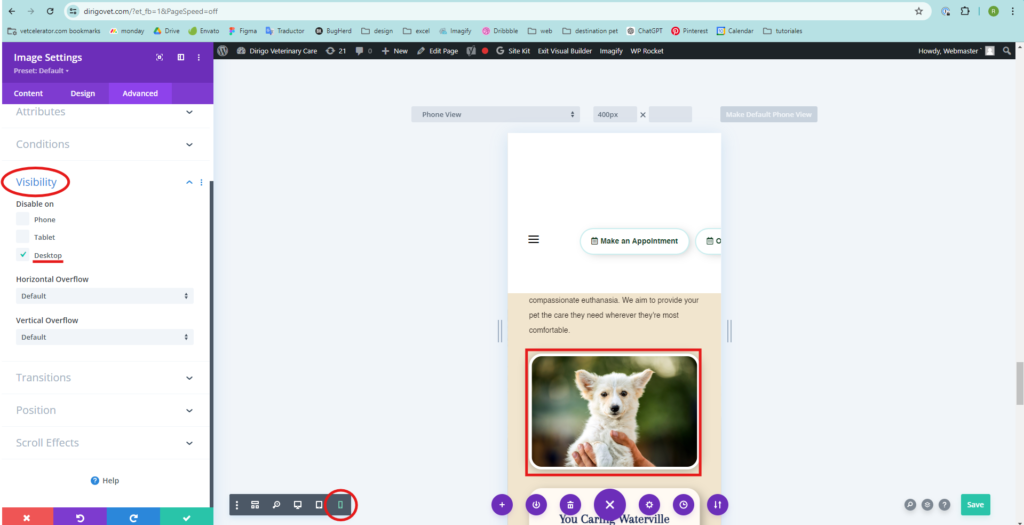
Task: Expand the Scroll Effects section
Action: [105, 442]
